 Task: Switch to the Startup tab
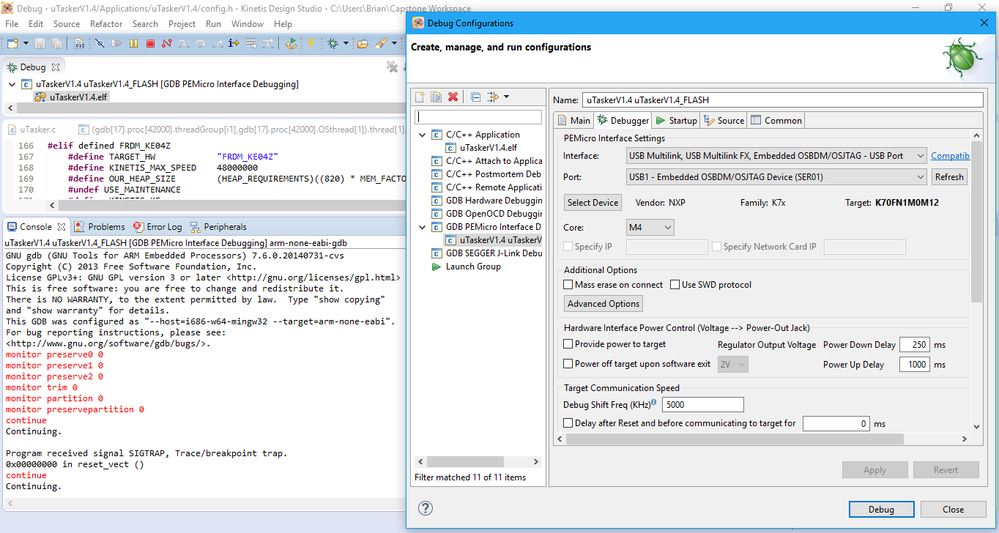tap(676, 120)
